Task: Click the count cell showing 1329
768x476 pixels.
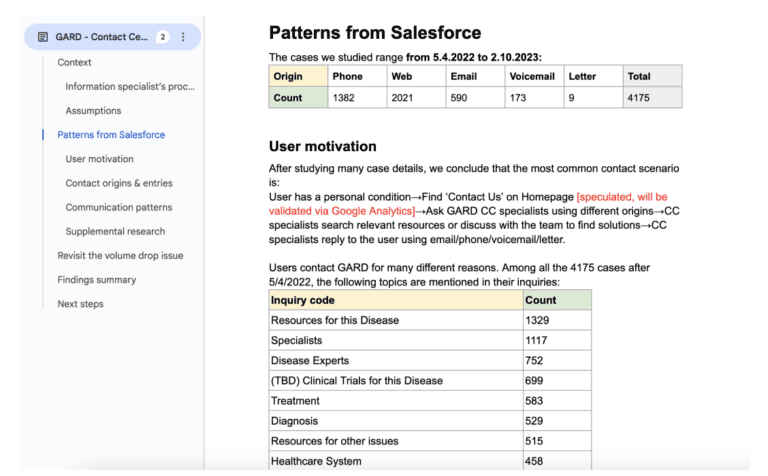Action: (557, 320)
